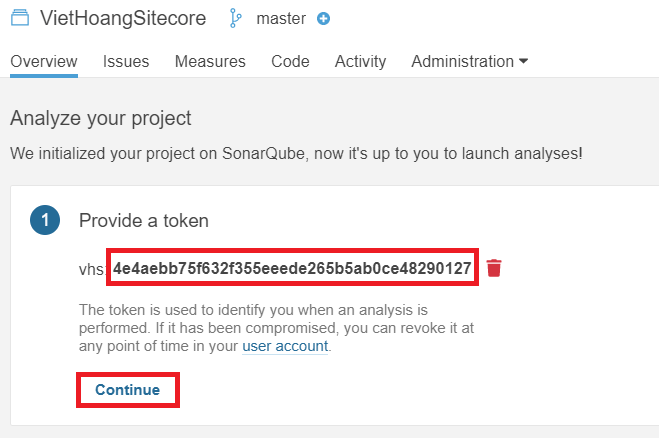
Task: Click the Analyze your project heading
Action: click(100, 119)
